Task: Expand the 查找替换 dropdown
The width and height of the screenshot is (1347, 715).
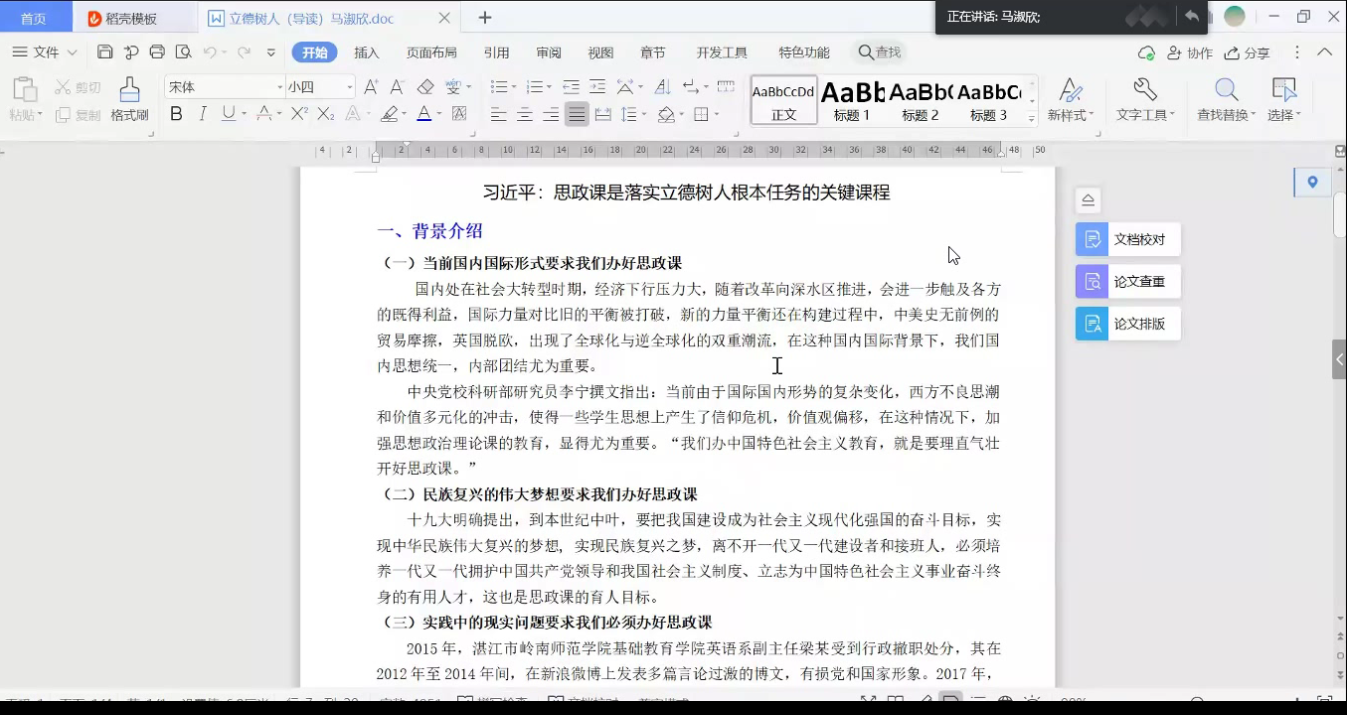Action: 1226,115
